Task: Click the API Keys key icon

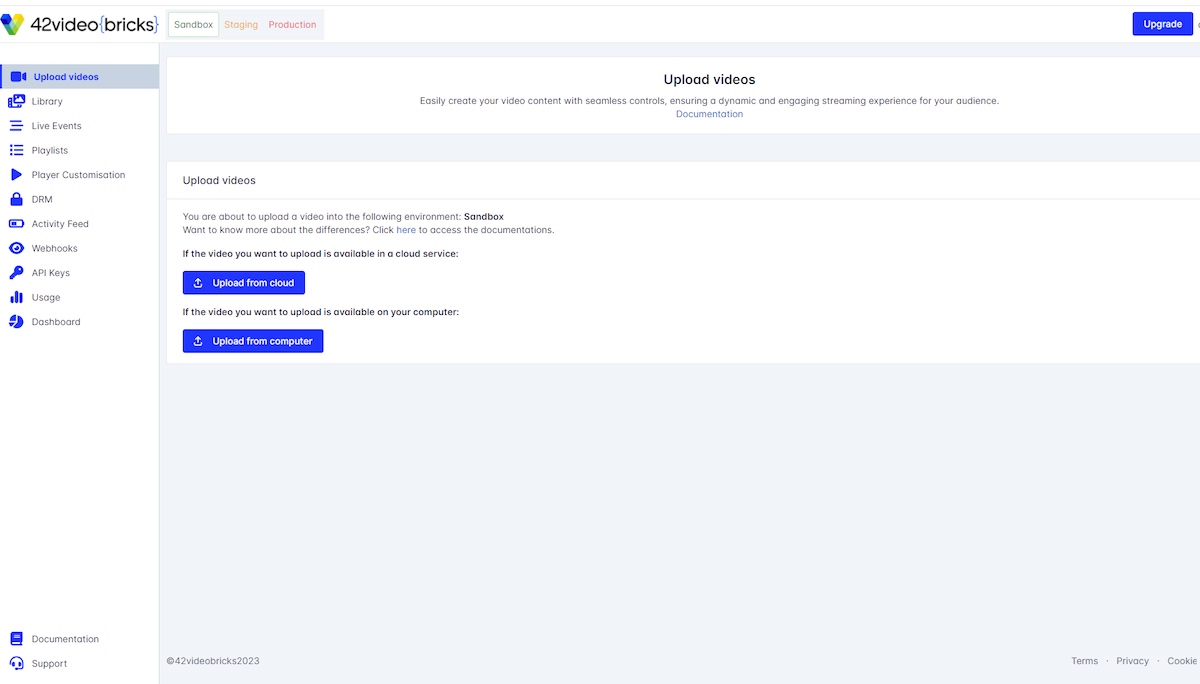Action: (x=16, y=273)
